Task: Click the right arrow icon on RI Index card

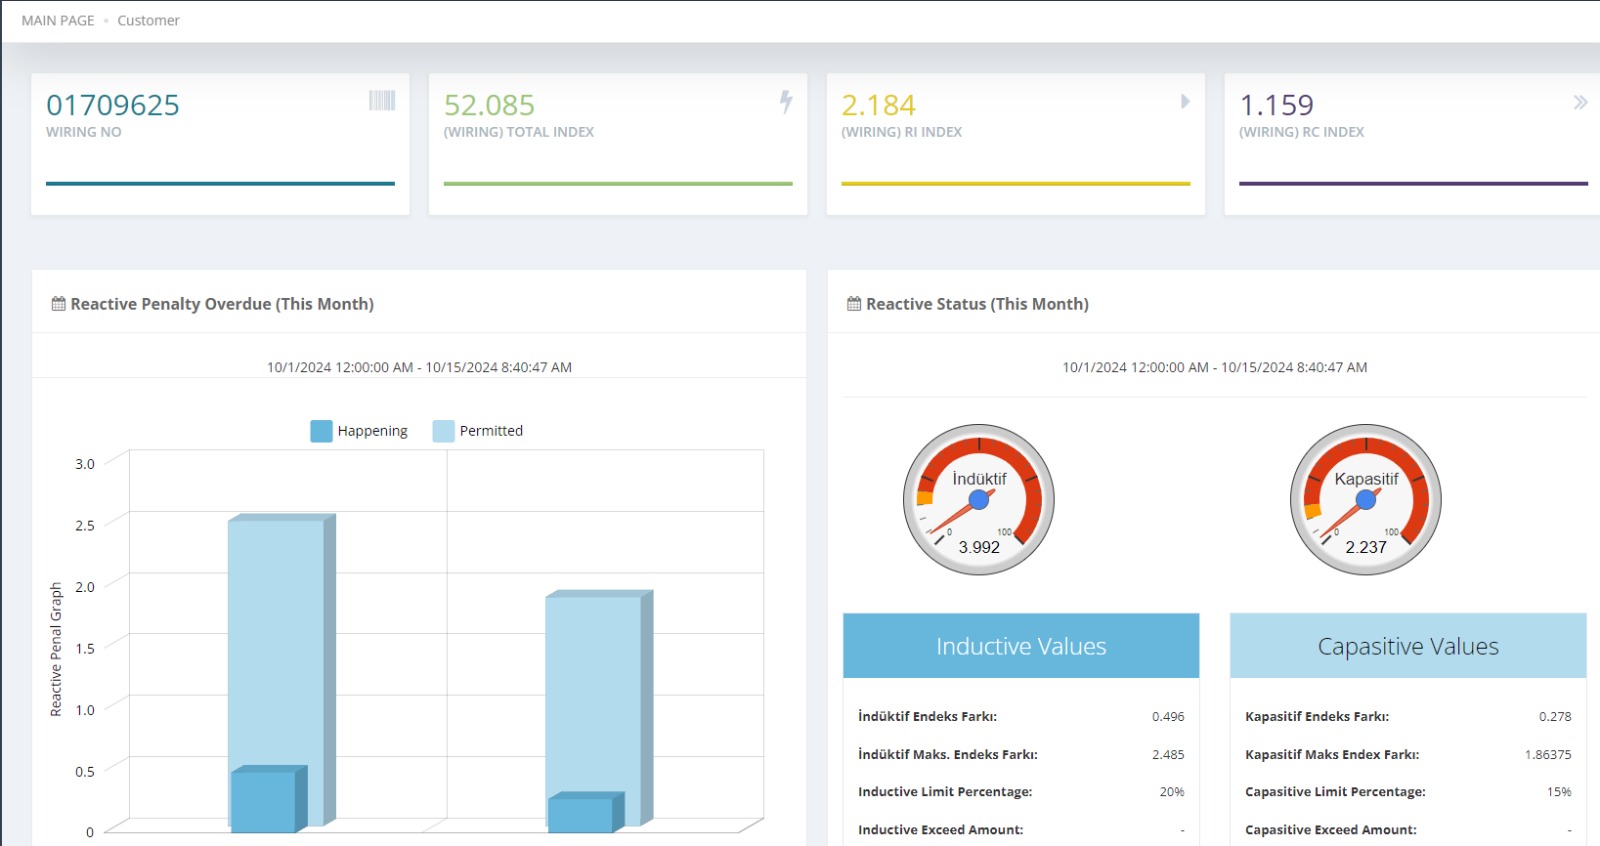Action: pyautogui.click(x=1185, y=101)
